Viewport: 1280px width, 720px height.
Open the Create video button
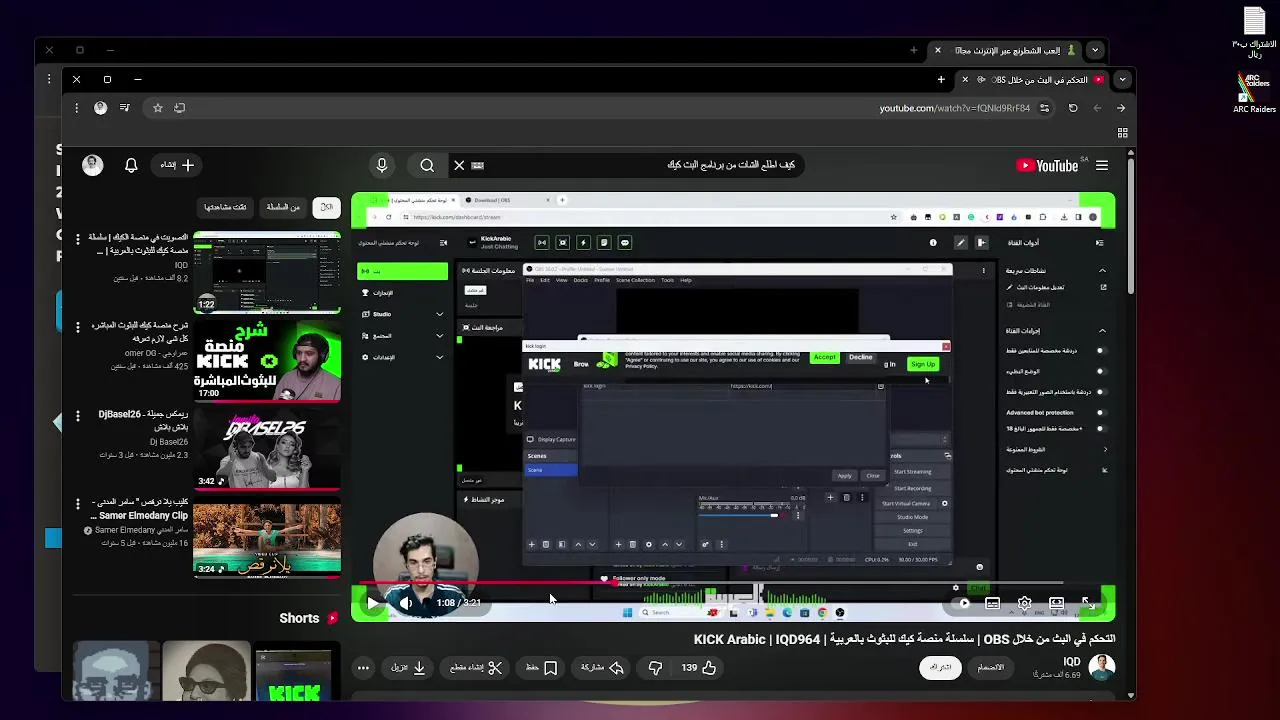(177, 165)
